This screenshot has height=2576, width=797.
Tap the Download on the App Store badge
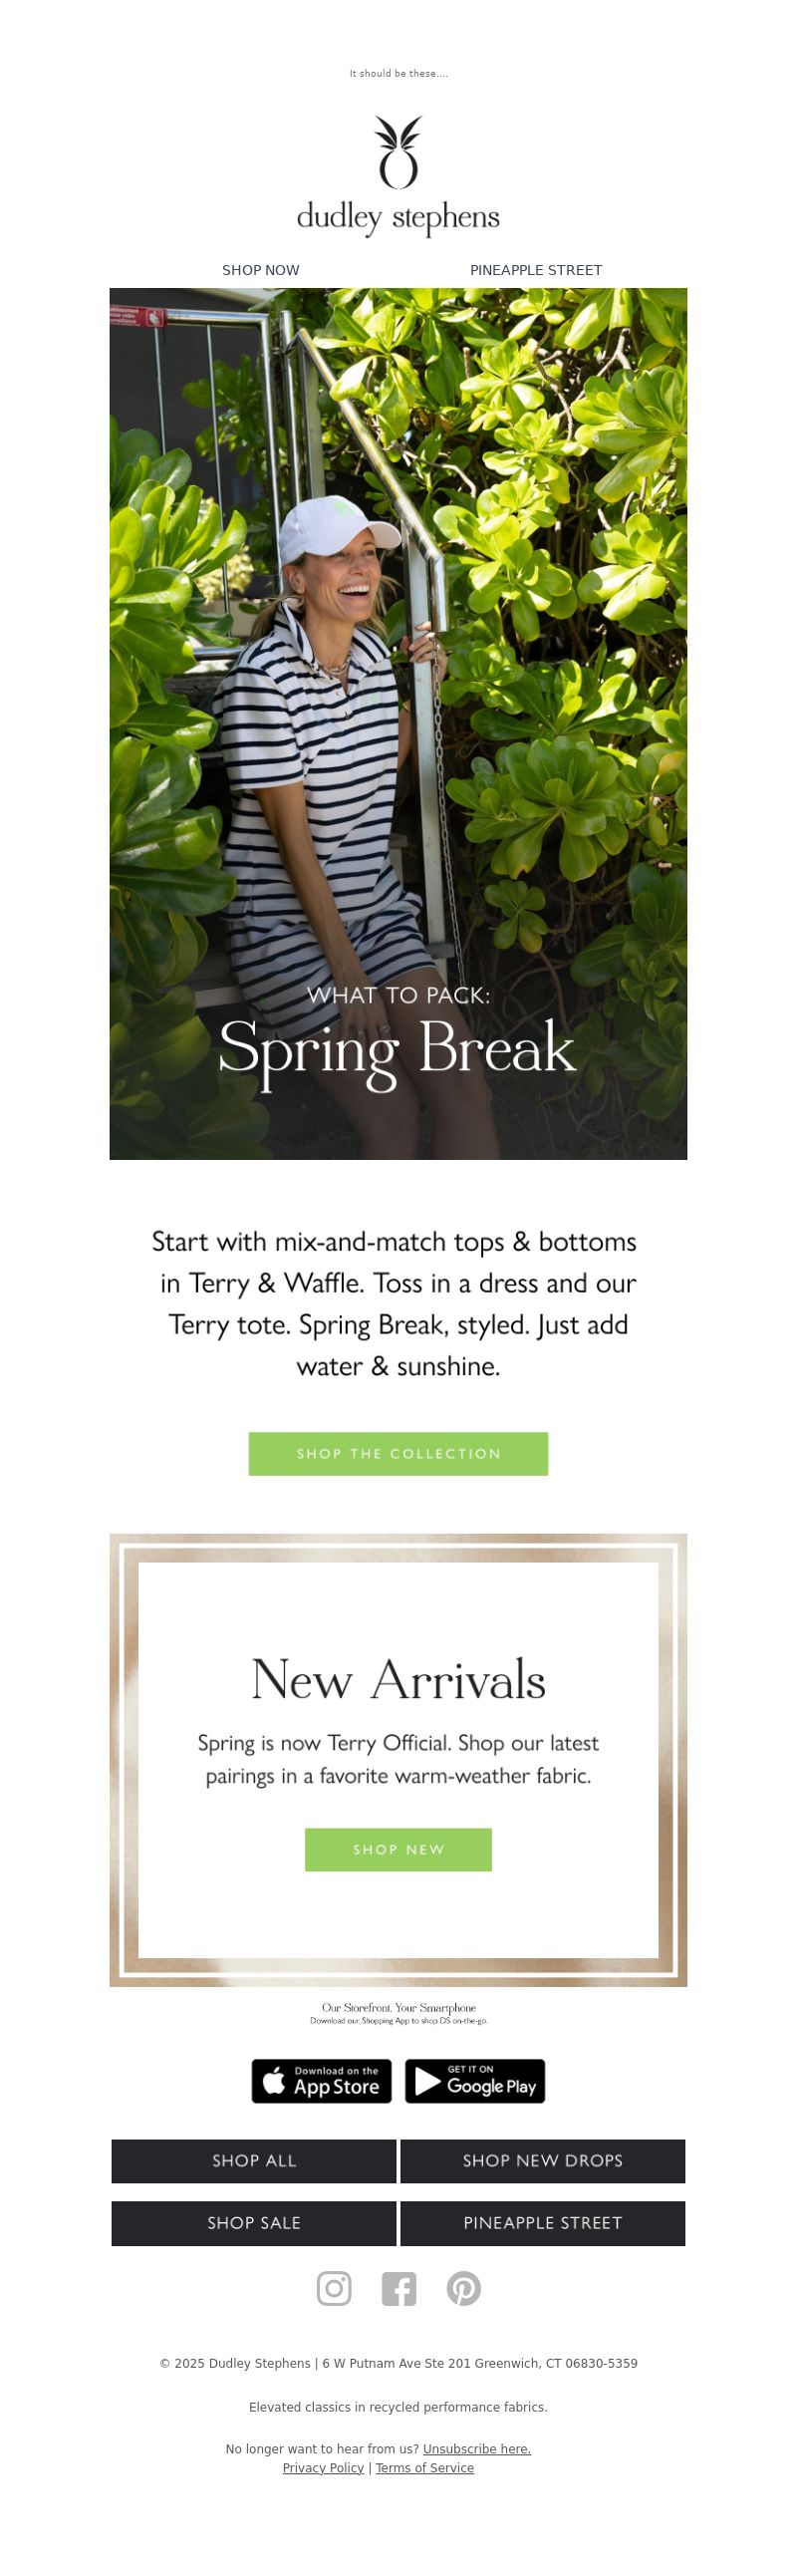[x=321, y=2081]
